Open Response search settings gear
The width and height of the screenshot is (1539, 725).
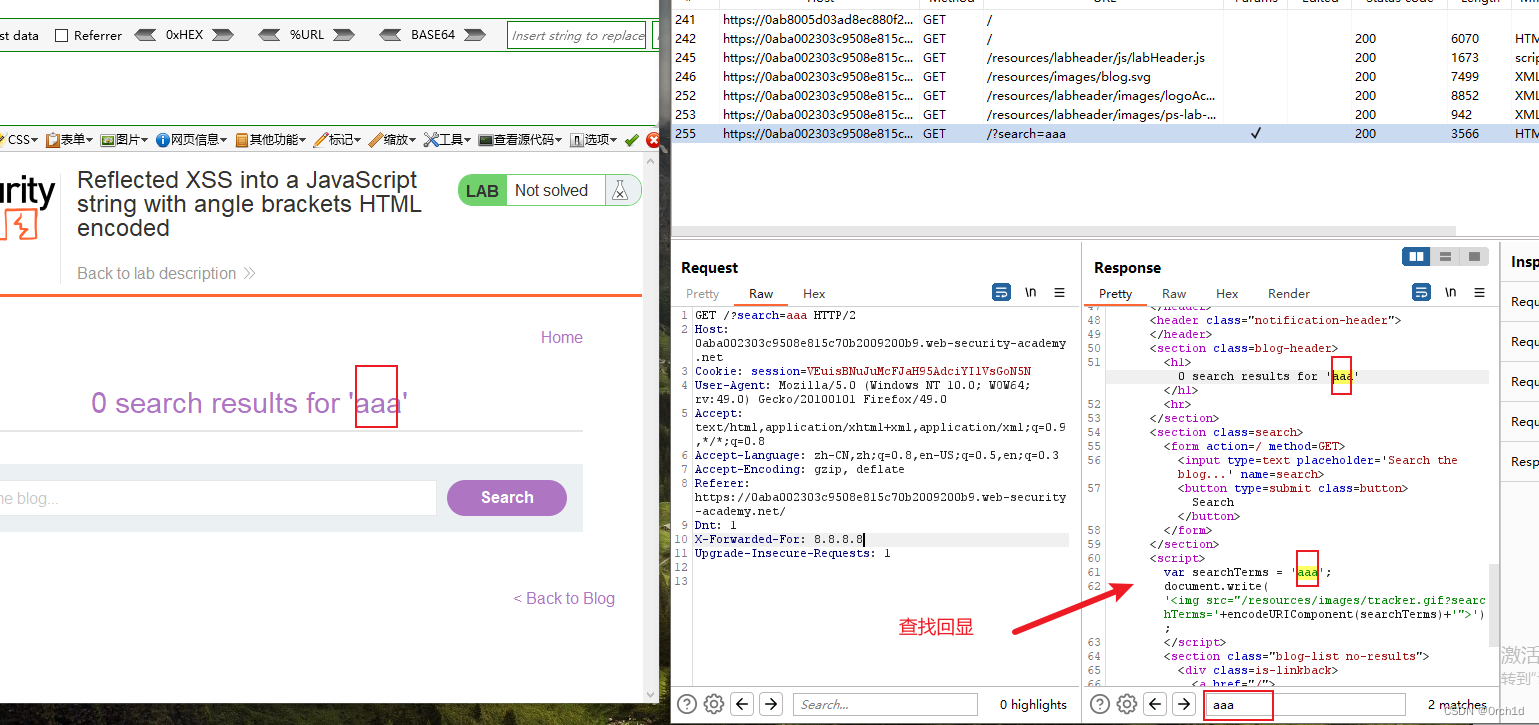(1127, 704)
